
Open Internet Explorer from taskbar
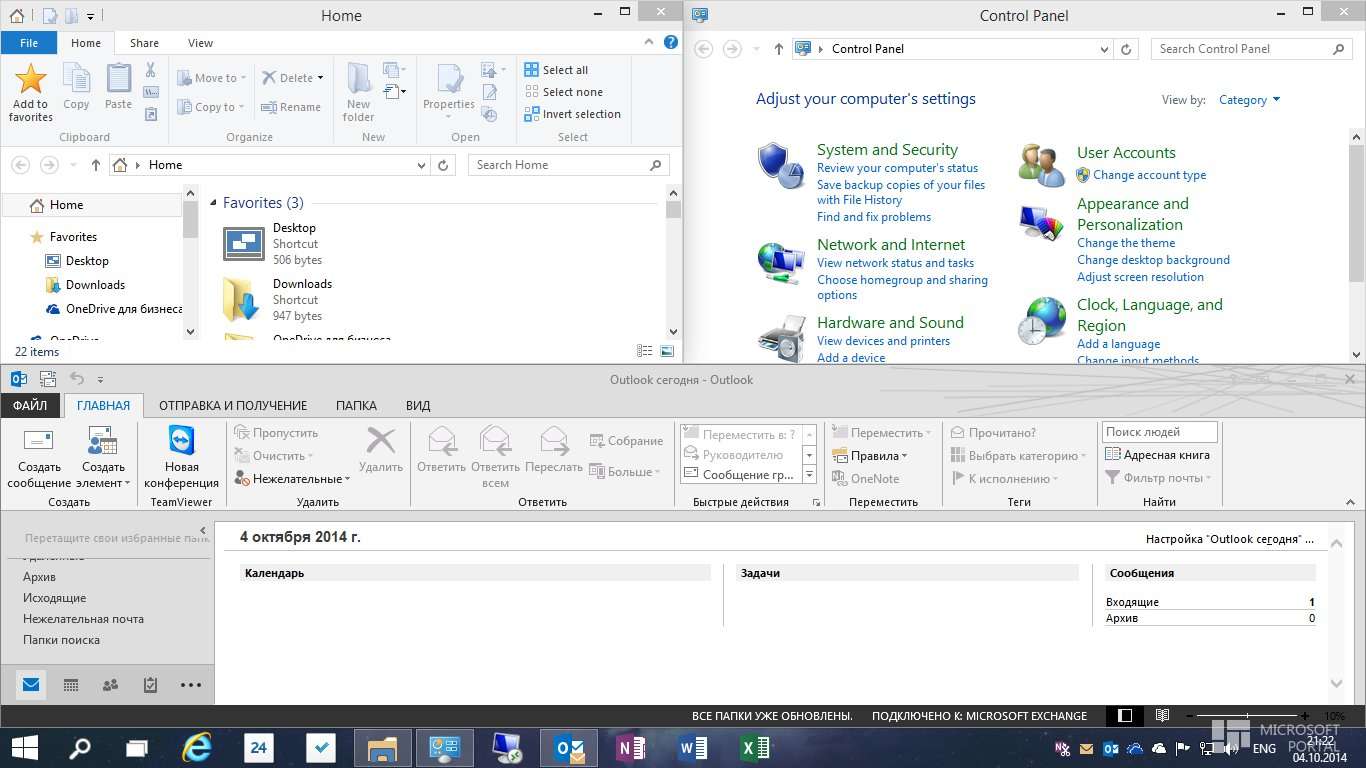click(198, 747)
